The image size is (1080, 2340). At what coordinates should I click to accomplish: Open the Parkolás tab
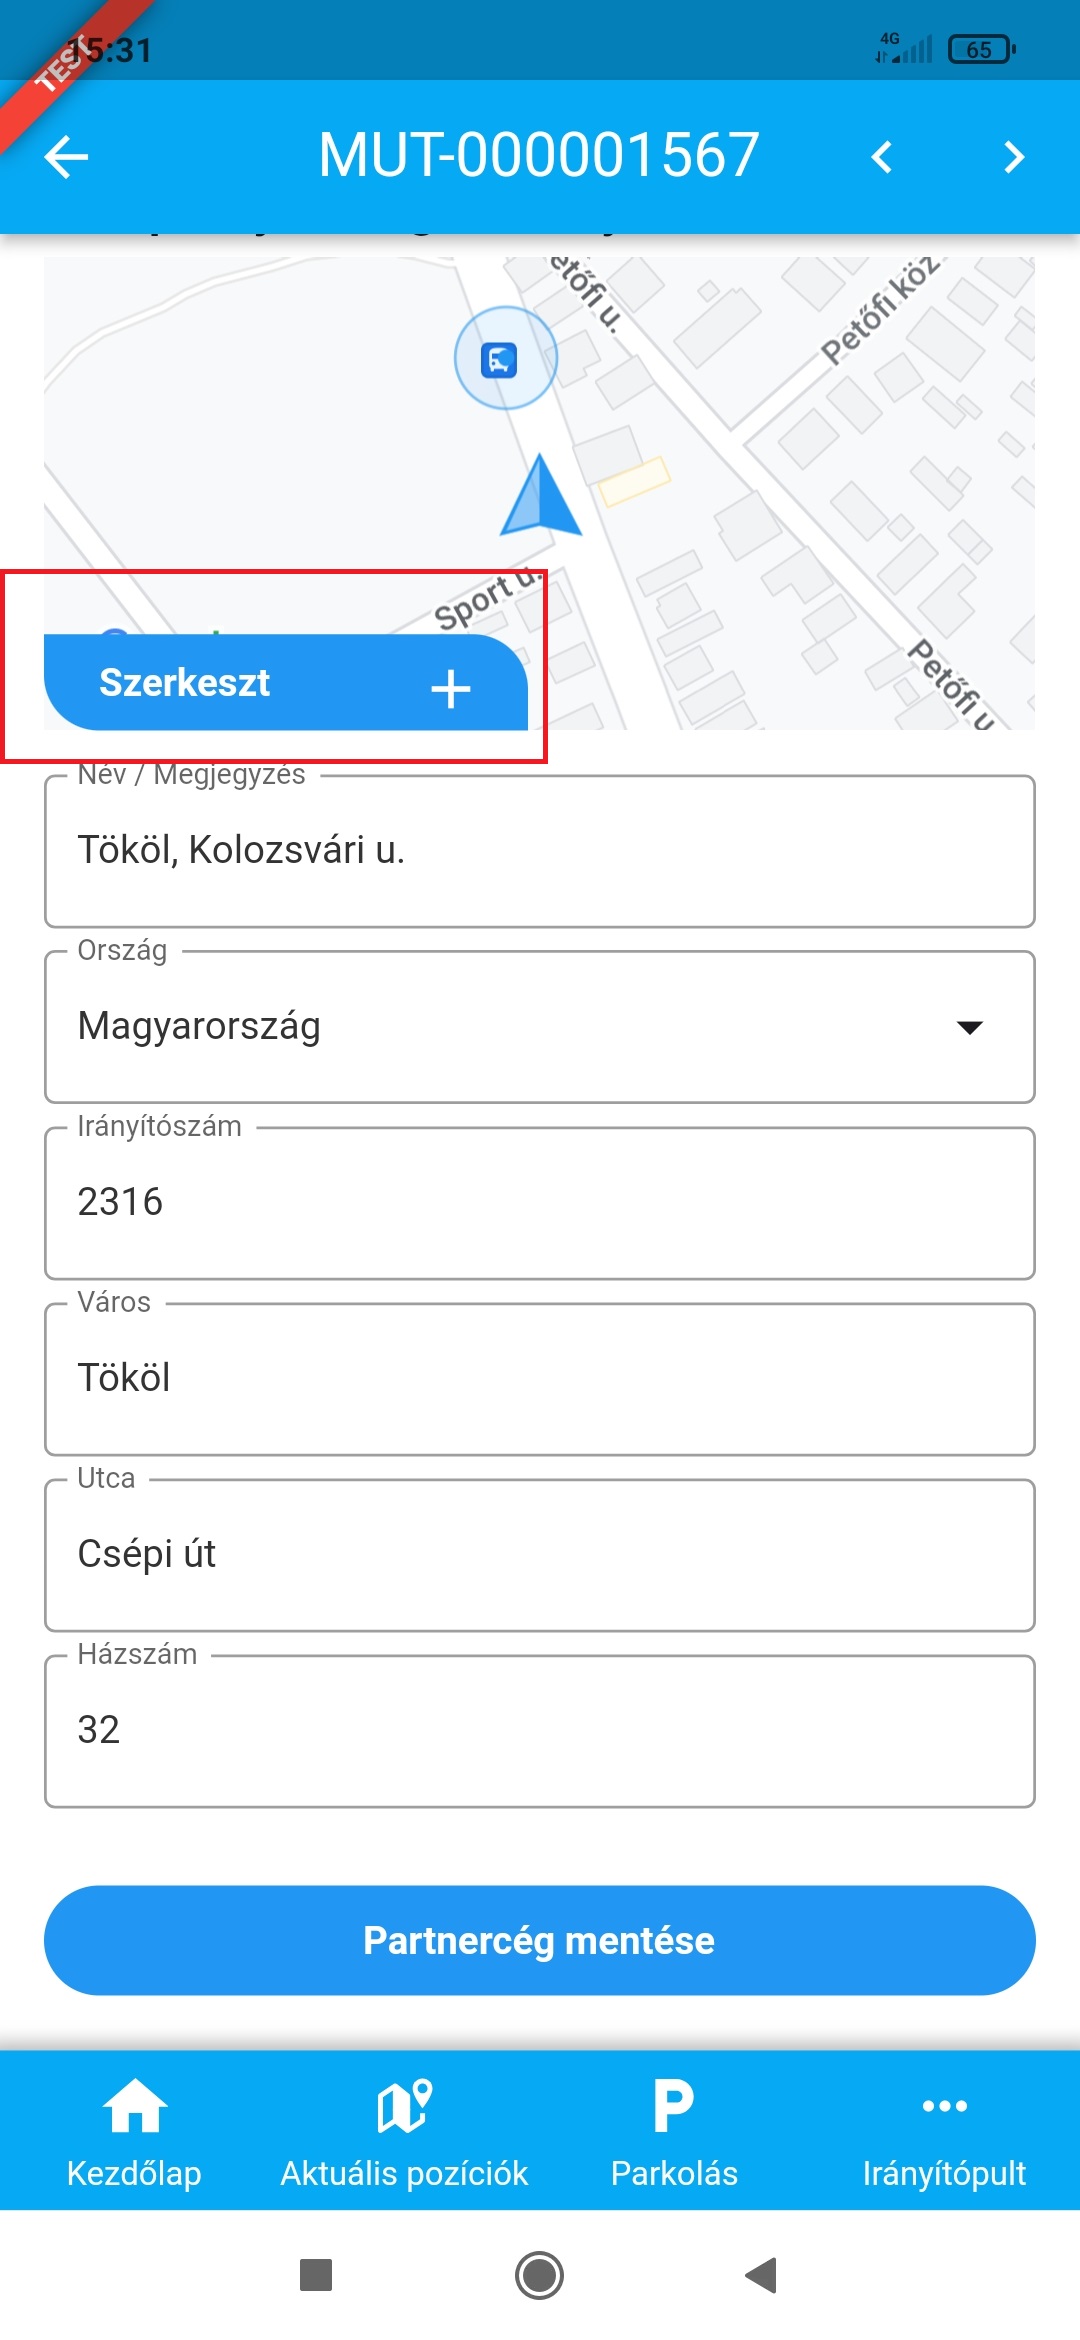coord(674,2130)
